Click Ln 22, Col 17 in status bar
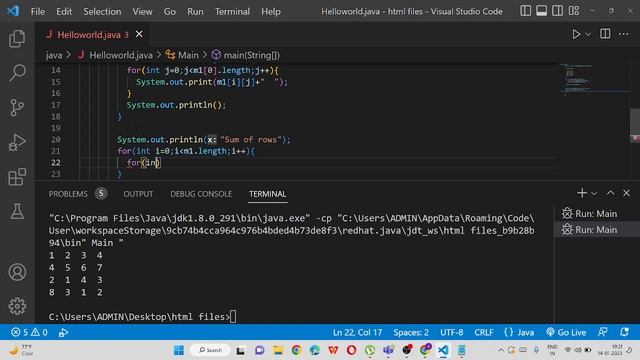The image size is (640, 360). pyautogui.click(x=357, y=333)
